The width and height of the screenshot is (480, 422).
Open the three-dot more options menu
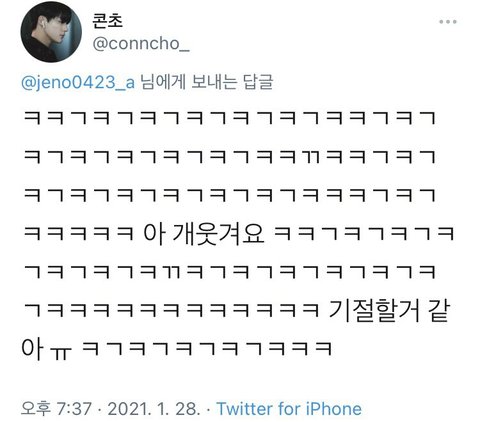point(448,22)
